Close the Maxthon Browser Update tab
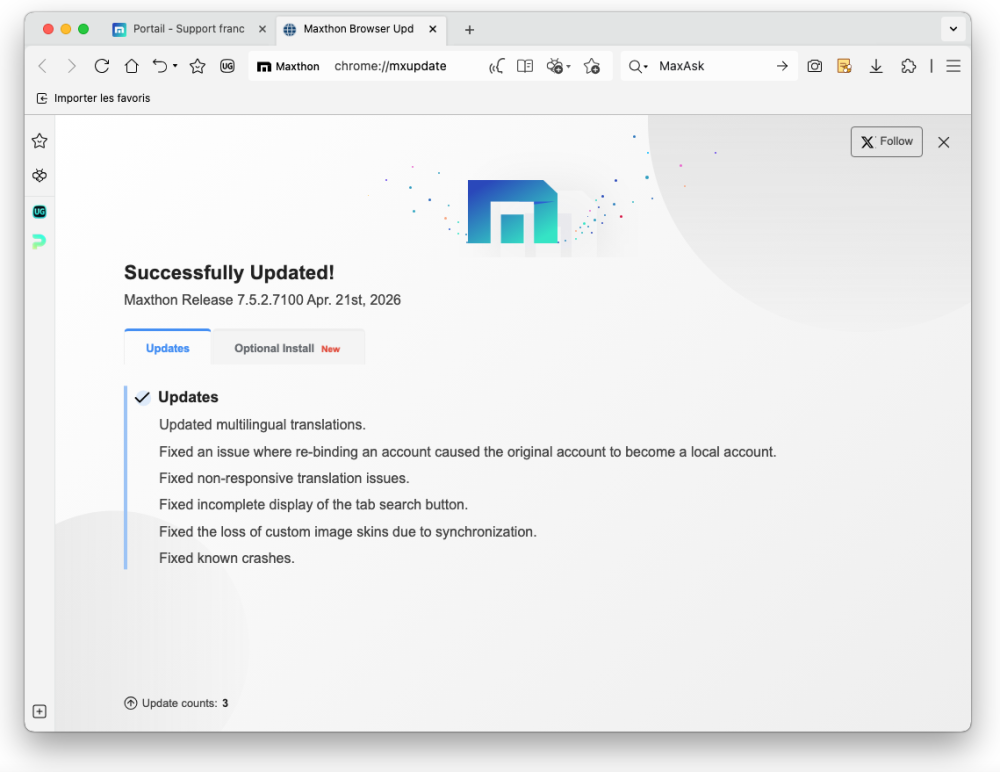 click(x=432, y=29)
